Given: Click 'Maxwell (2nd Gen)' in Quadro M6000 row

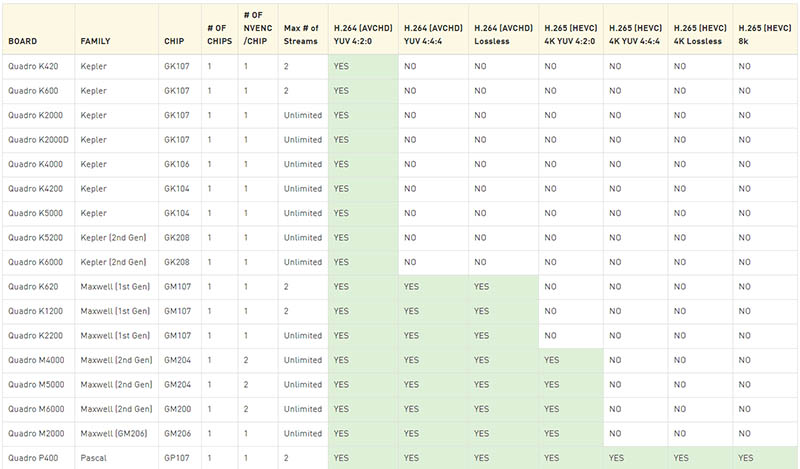Looking at the screenshot, I should [116, 409].
